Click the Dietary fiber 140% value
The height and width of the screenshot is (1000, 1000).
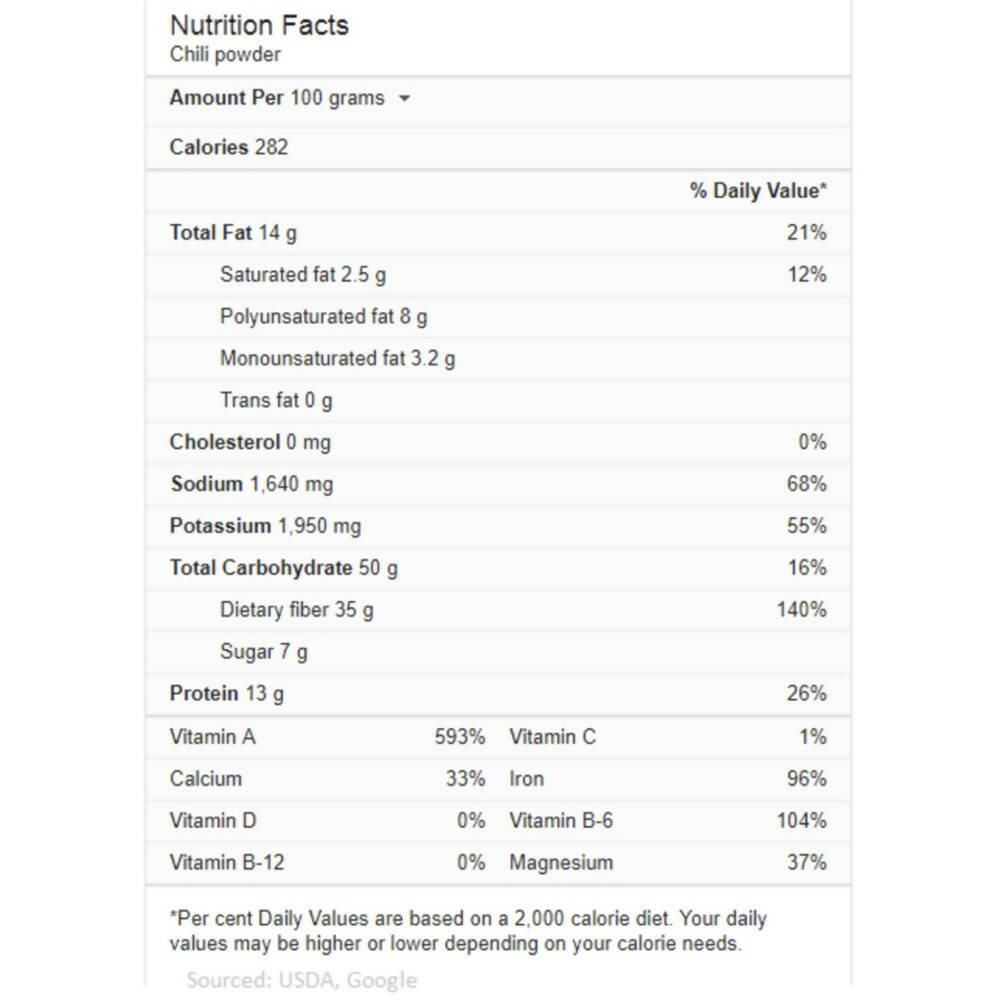[801, 610]
